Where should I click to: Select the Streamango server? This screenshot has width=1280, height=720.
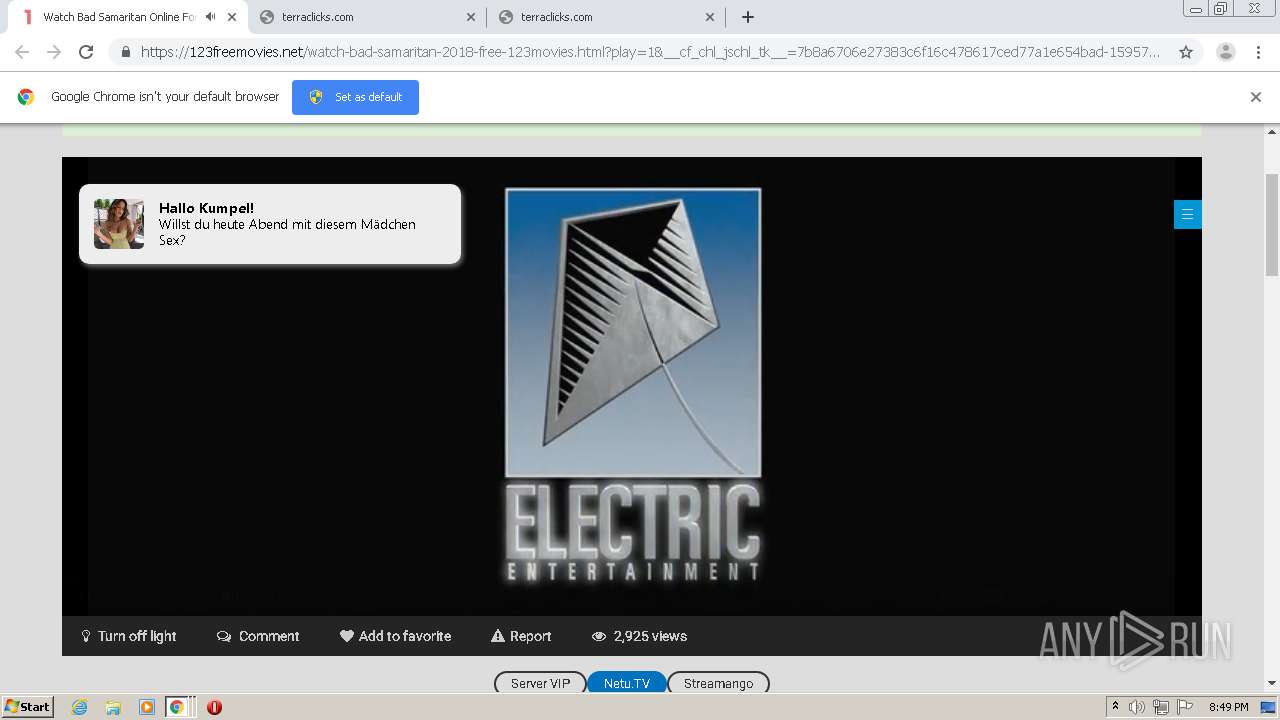pos(718,683)
